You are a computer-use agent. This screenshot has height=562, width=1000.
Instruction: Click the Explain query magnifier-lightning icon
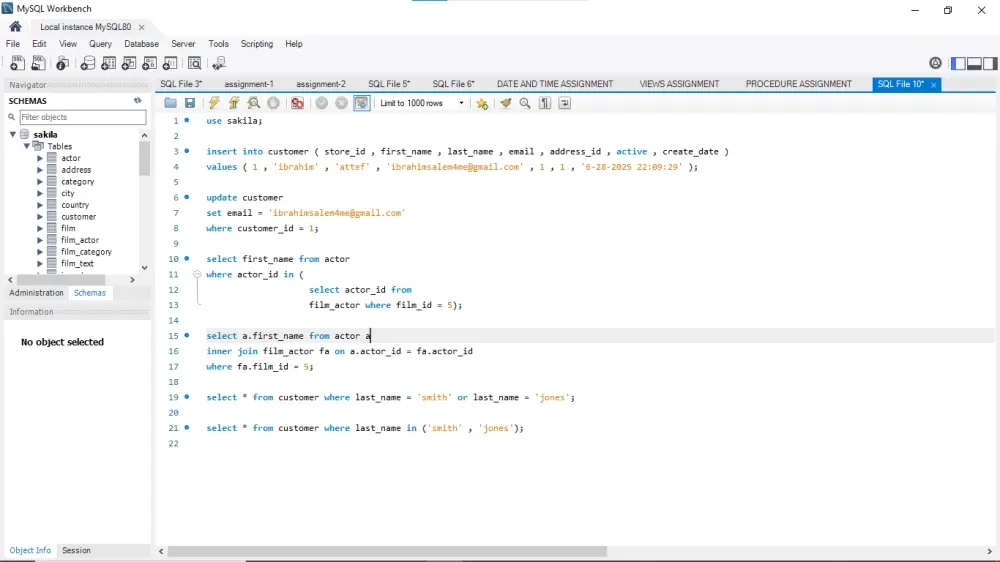pos(254,103)
